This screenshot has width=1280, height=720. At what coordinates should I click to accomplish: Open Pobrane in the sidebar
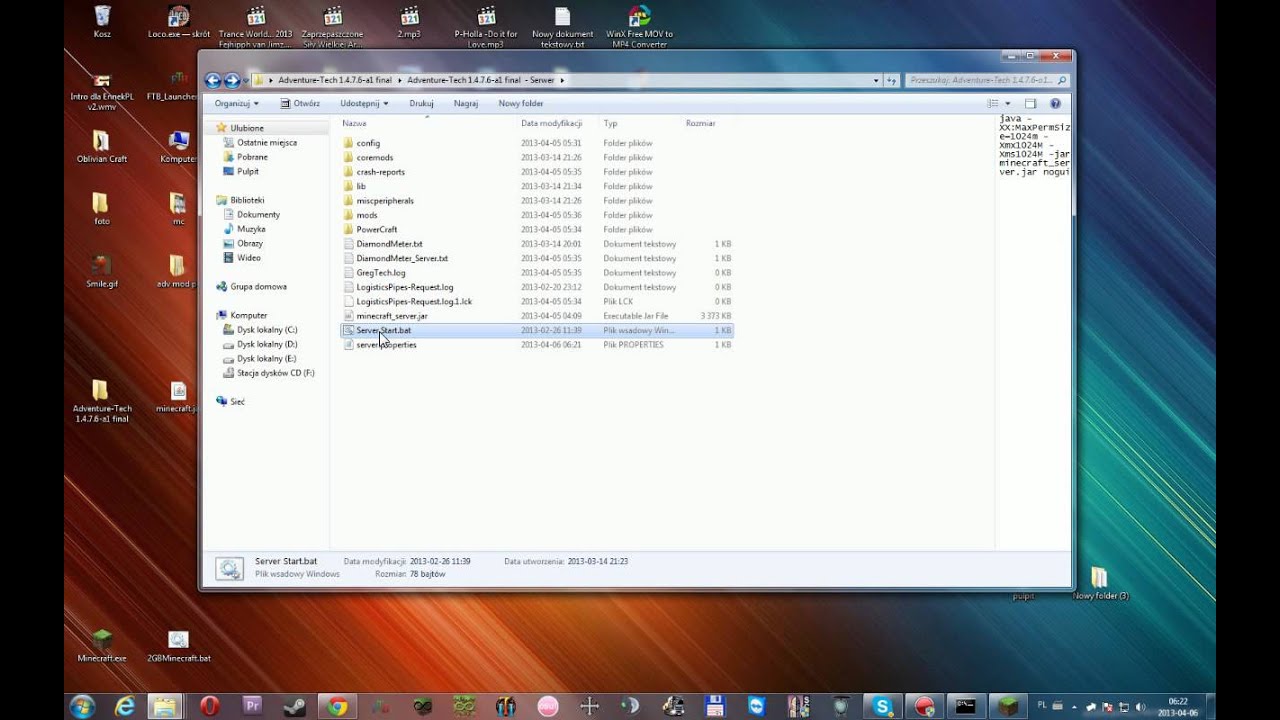pos(252,157)
